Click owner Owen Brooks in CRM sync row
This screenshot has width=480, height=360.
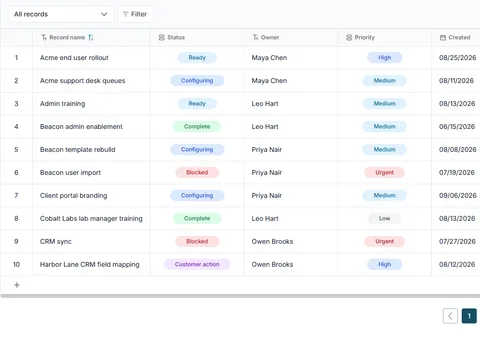[x=272, y=242]
